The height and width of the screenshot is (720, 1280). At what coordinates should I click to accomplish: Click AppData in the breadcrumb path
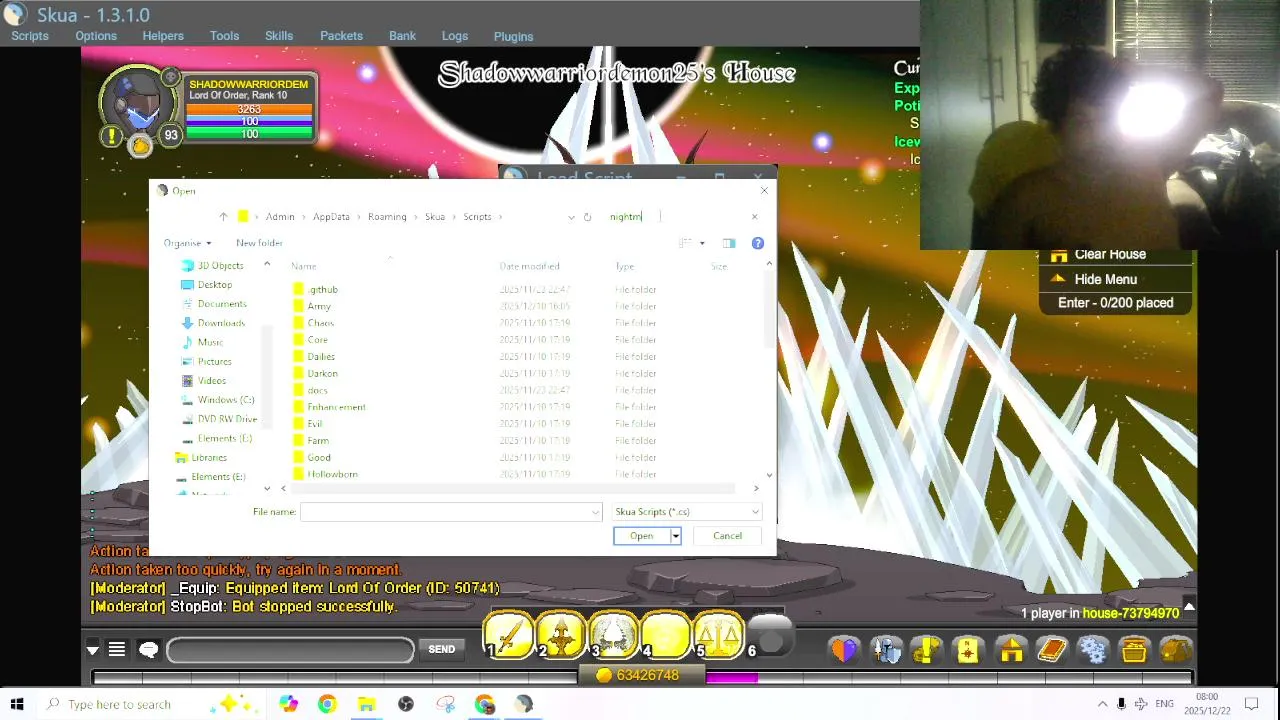pos(331,217)
